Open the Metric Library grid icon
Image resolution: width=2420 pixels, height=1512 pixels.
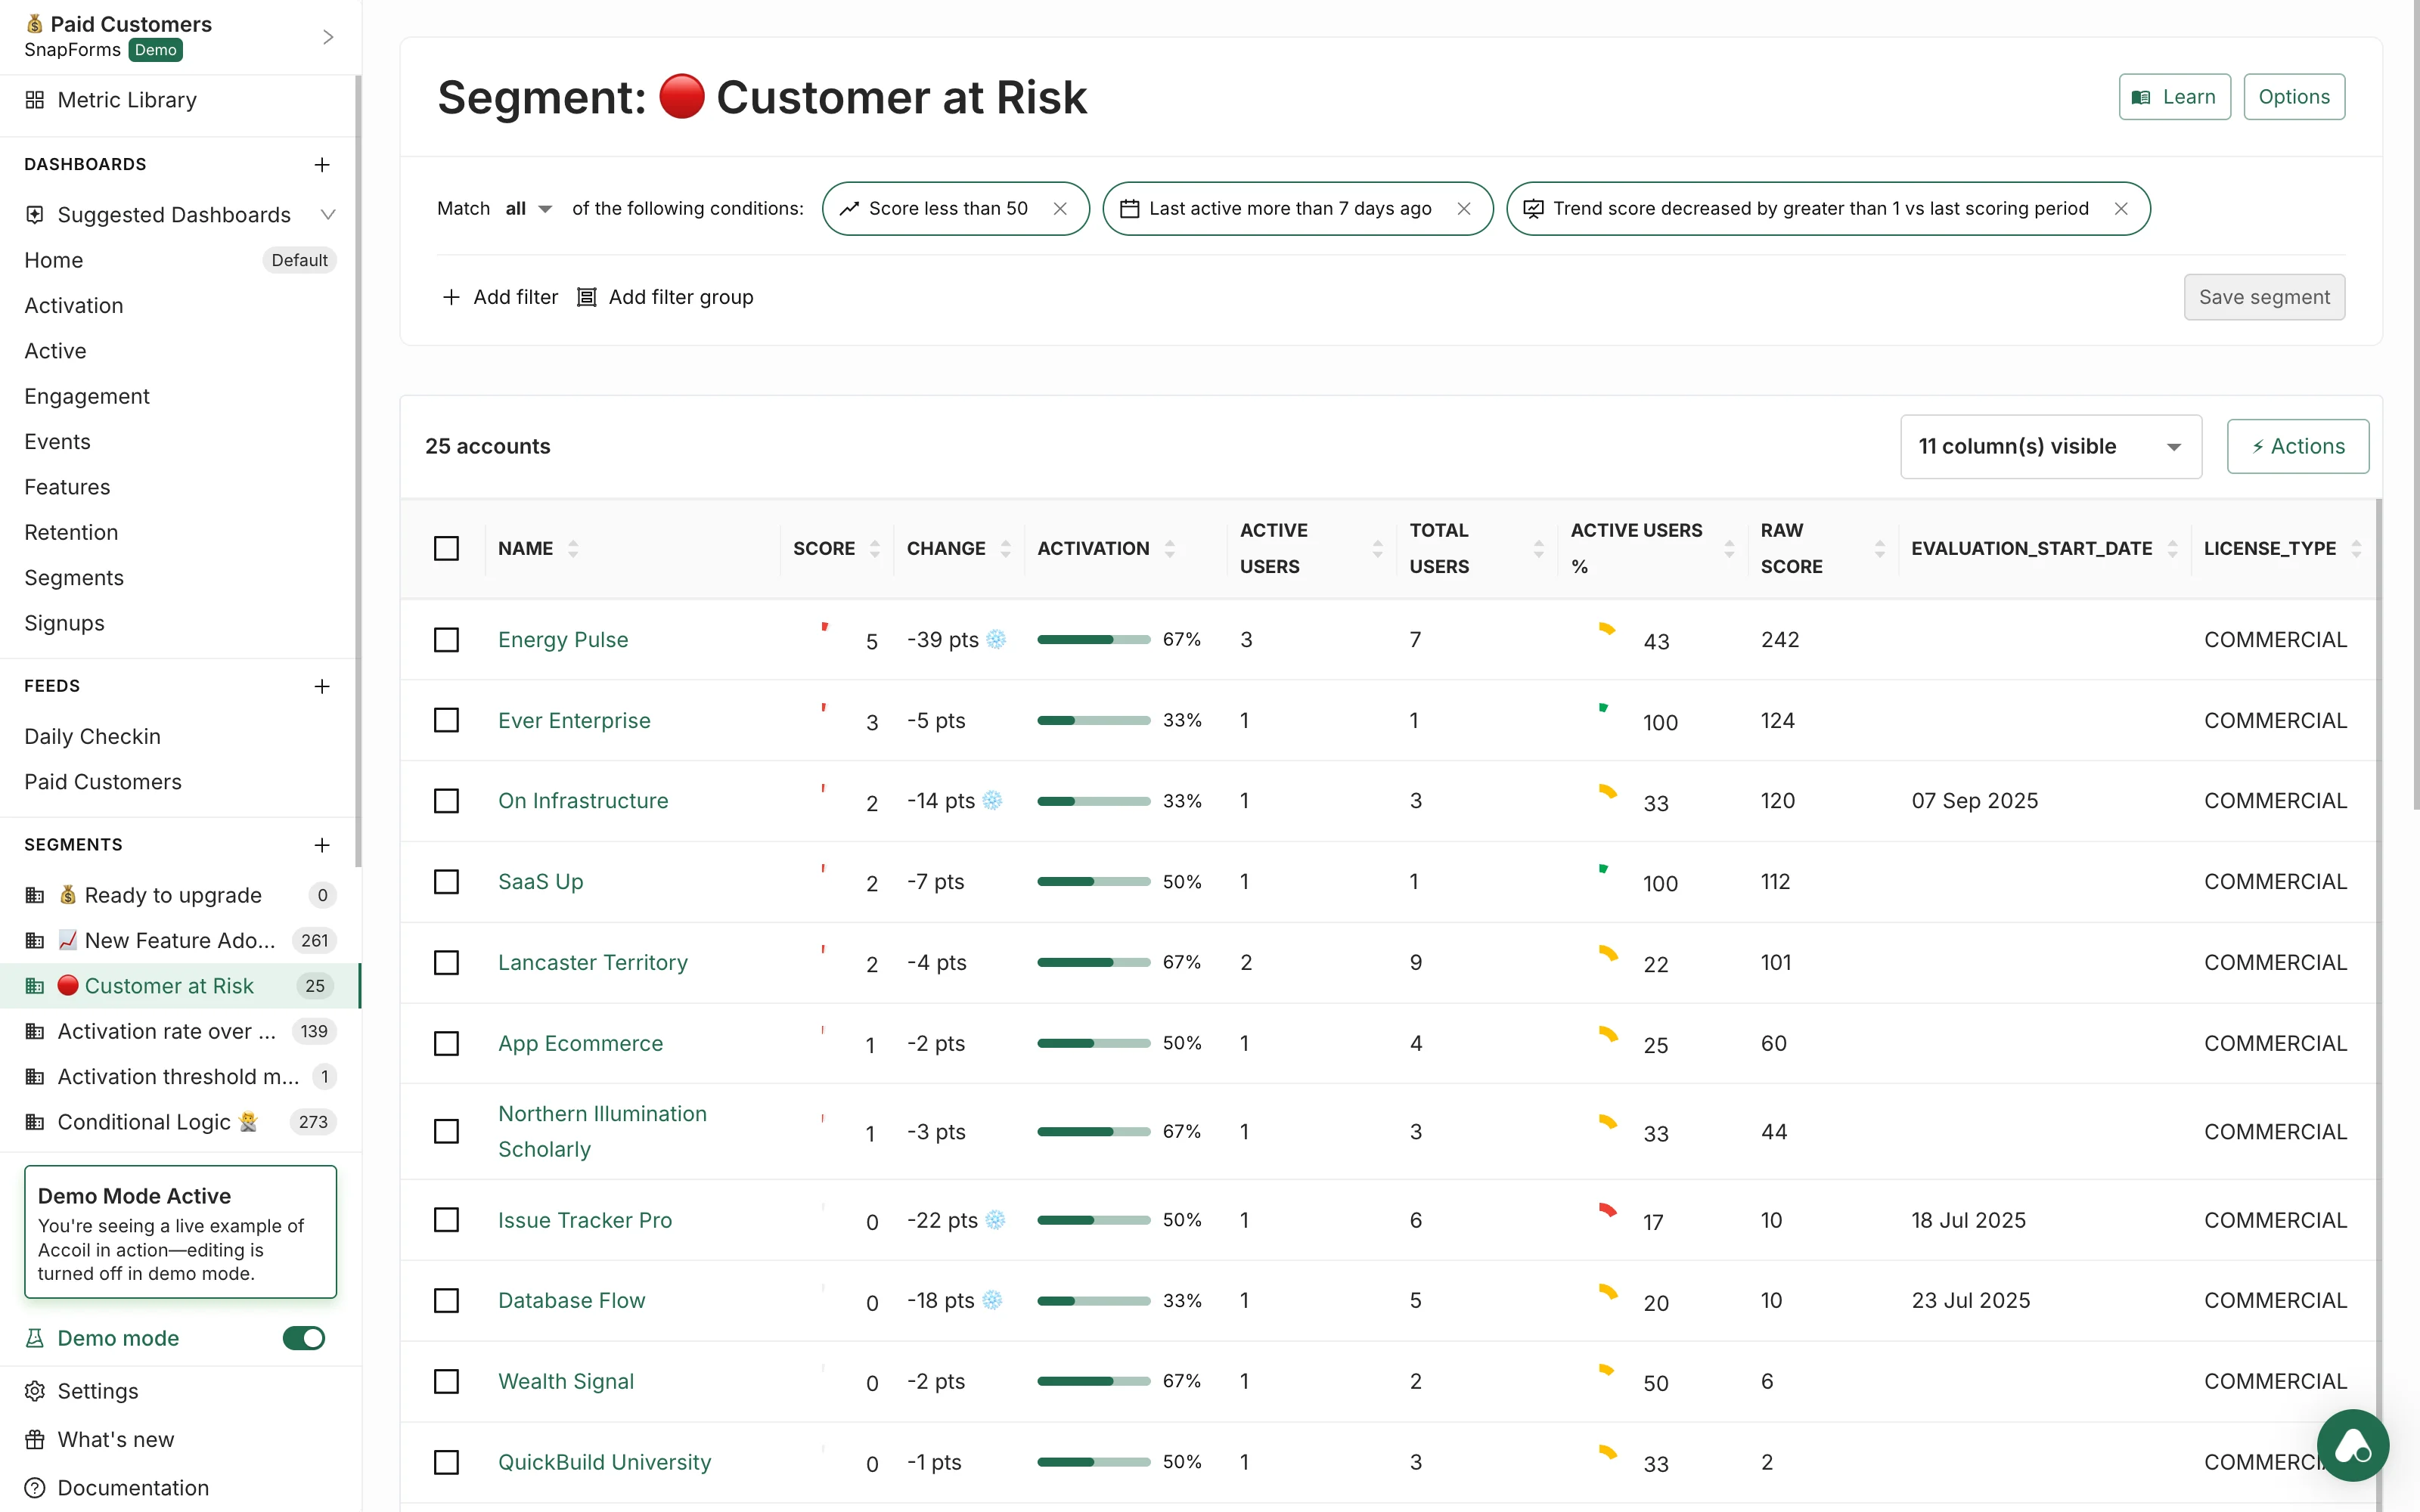tap(35, 100)
